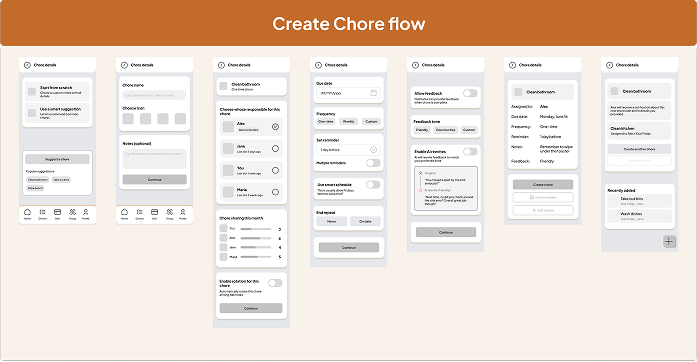Click the Notes (optional) text area
This screenshot has height=362, width=697.
(155, 159)
